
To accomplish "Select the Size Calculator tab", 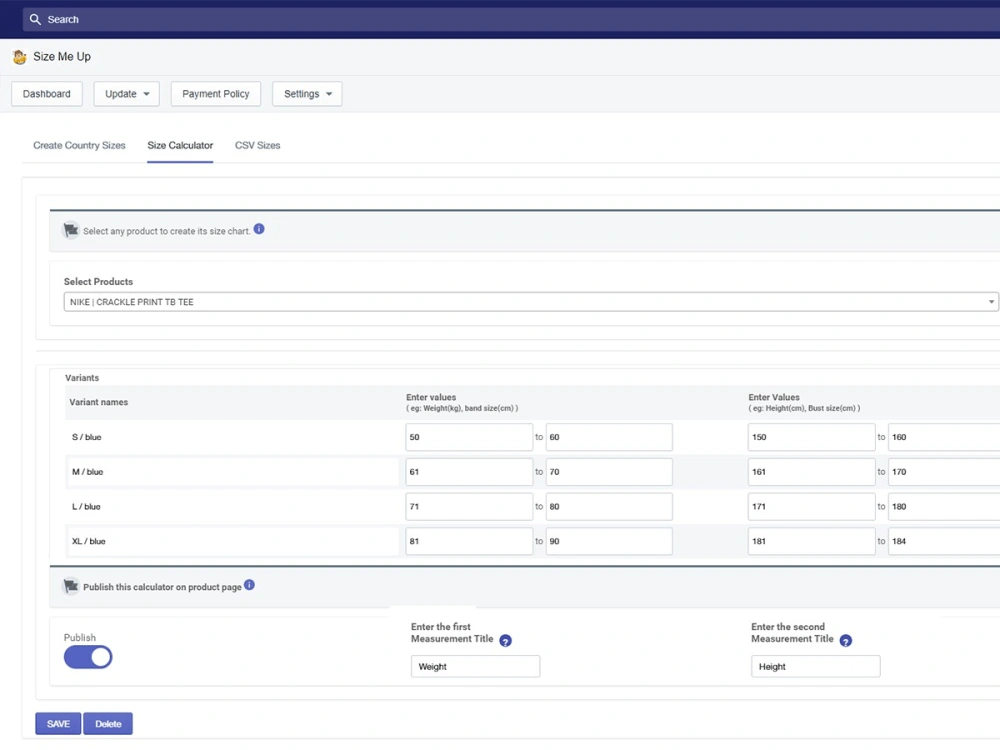I will 180,145.
